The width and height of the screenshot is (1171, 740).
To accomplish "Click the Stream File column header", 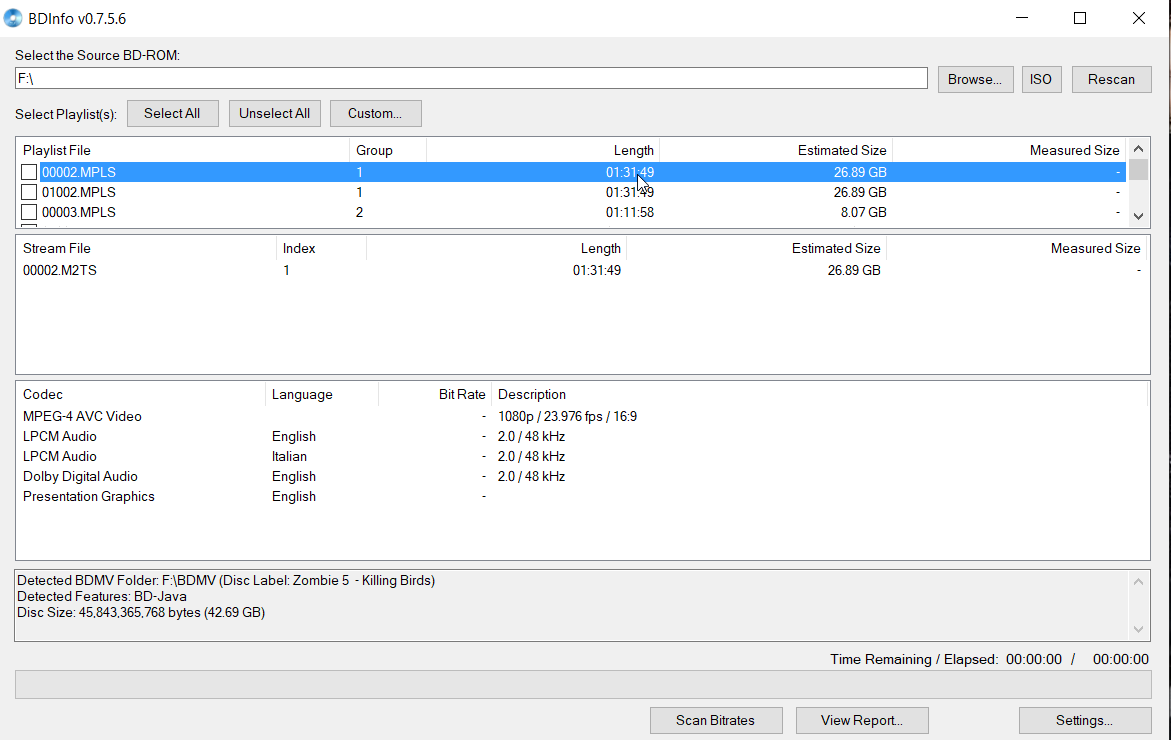I will click(x=147, y=249).
